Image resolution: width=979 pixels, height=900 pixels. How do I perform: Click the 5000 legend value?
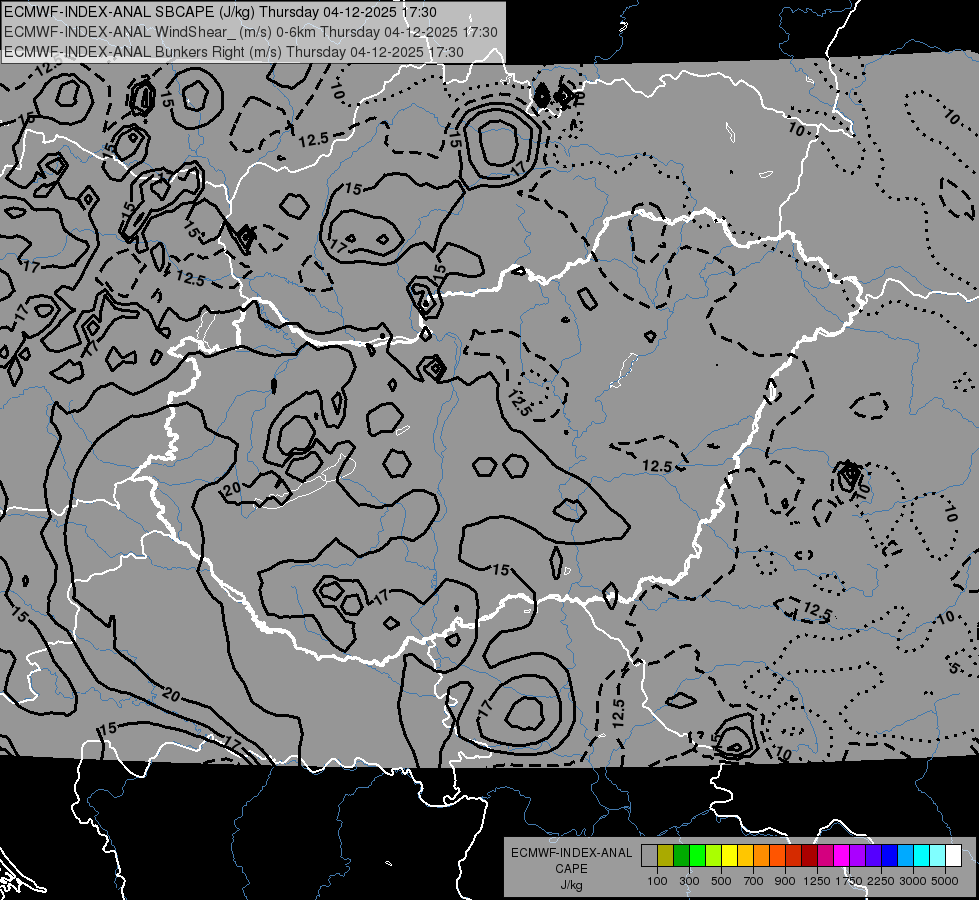945,881
